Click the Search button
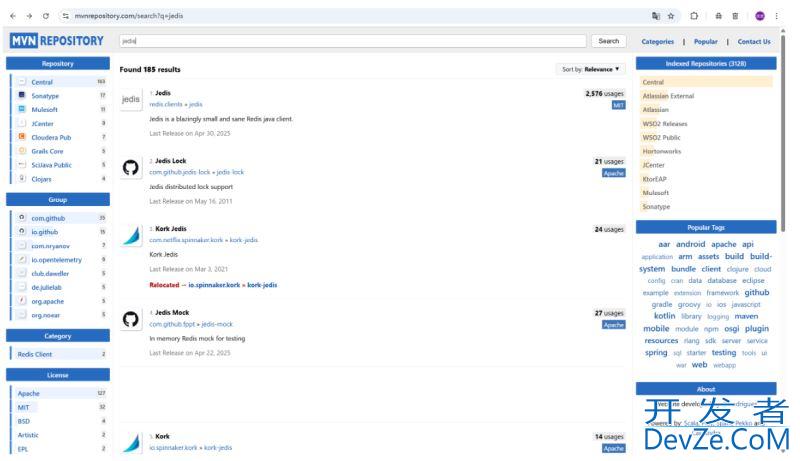 pyautogui.click(x=609, y=41)
